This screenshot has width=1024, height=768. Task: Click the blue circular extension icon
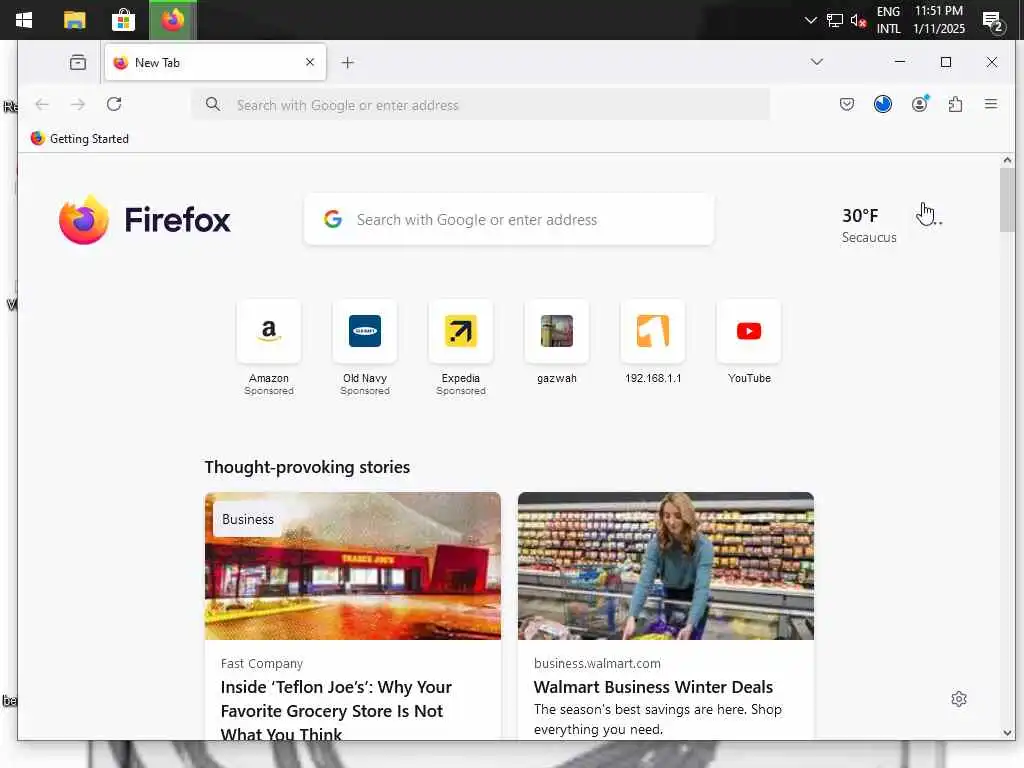(883, 104)
